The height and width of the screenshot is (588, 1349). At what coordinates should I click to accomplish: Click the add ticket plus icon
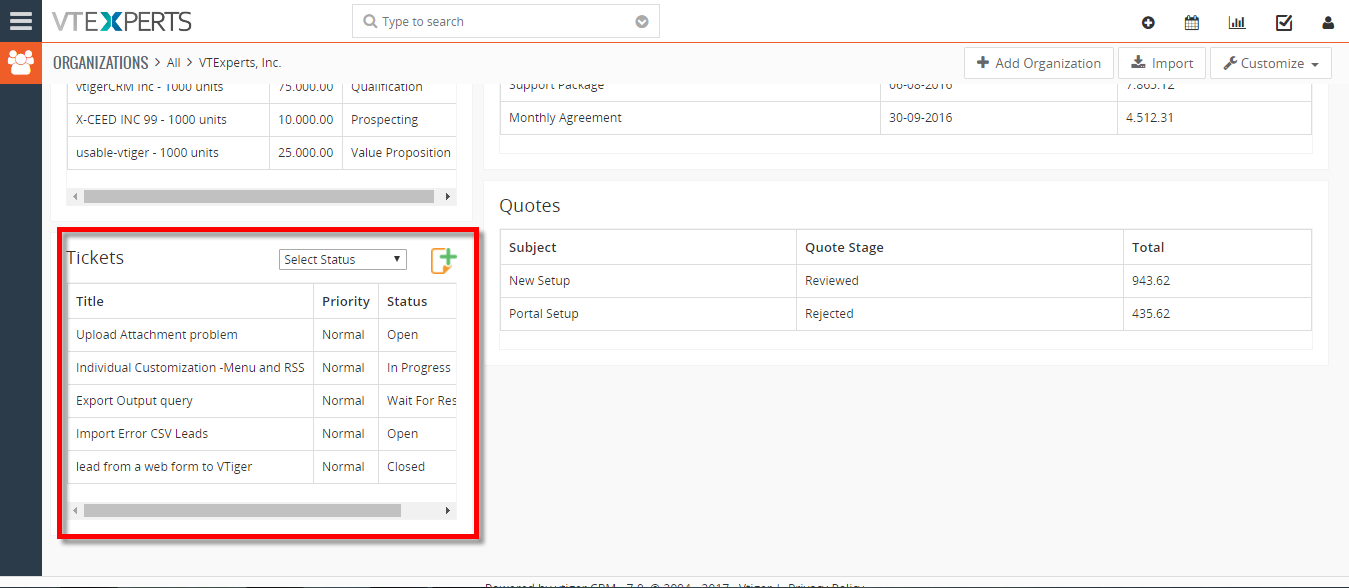pyautogui.click(x=443, y=260)
